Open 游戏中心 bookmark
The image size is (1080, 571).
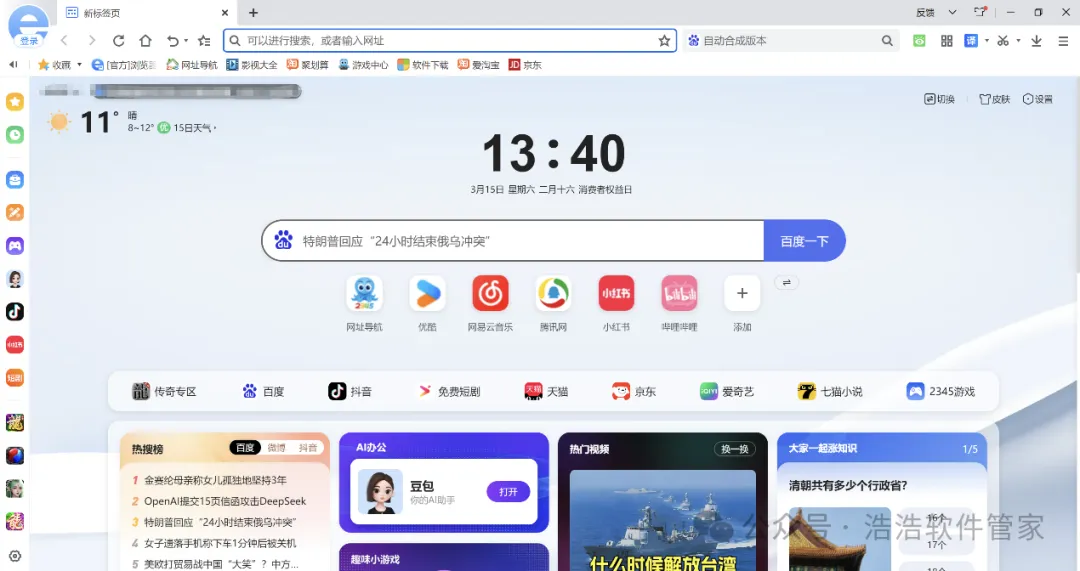(363, 65)
